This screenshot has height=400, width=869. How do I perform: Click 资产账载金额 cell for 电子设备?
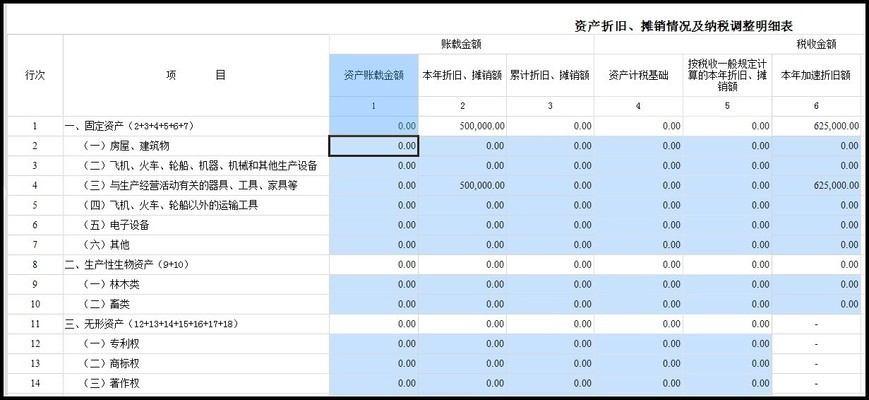click(x=374, y=225)
